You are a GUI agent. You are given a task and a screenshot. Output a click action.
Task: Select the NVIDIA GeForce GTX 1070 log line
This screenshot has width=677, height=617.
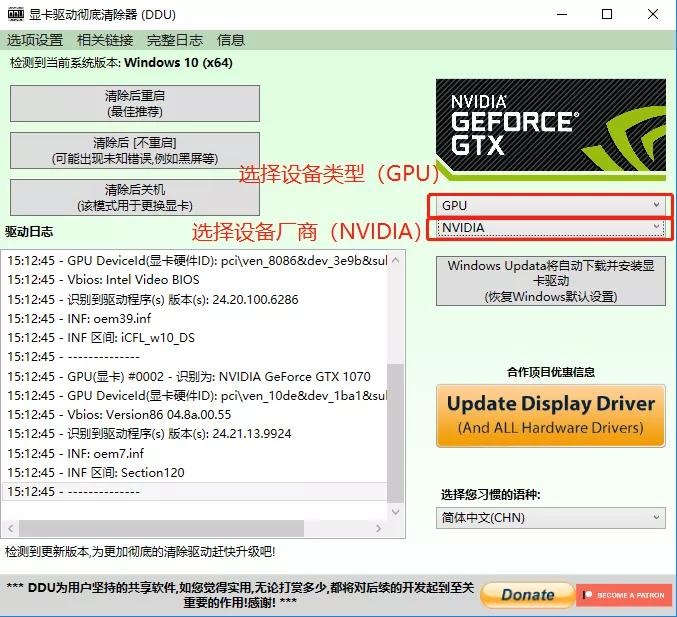click(x=188, y=377)
